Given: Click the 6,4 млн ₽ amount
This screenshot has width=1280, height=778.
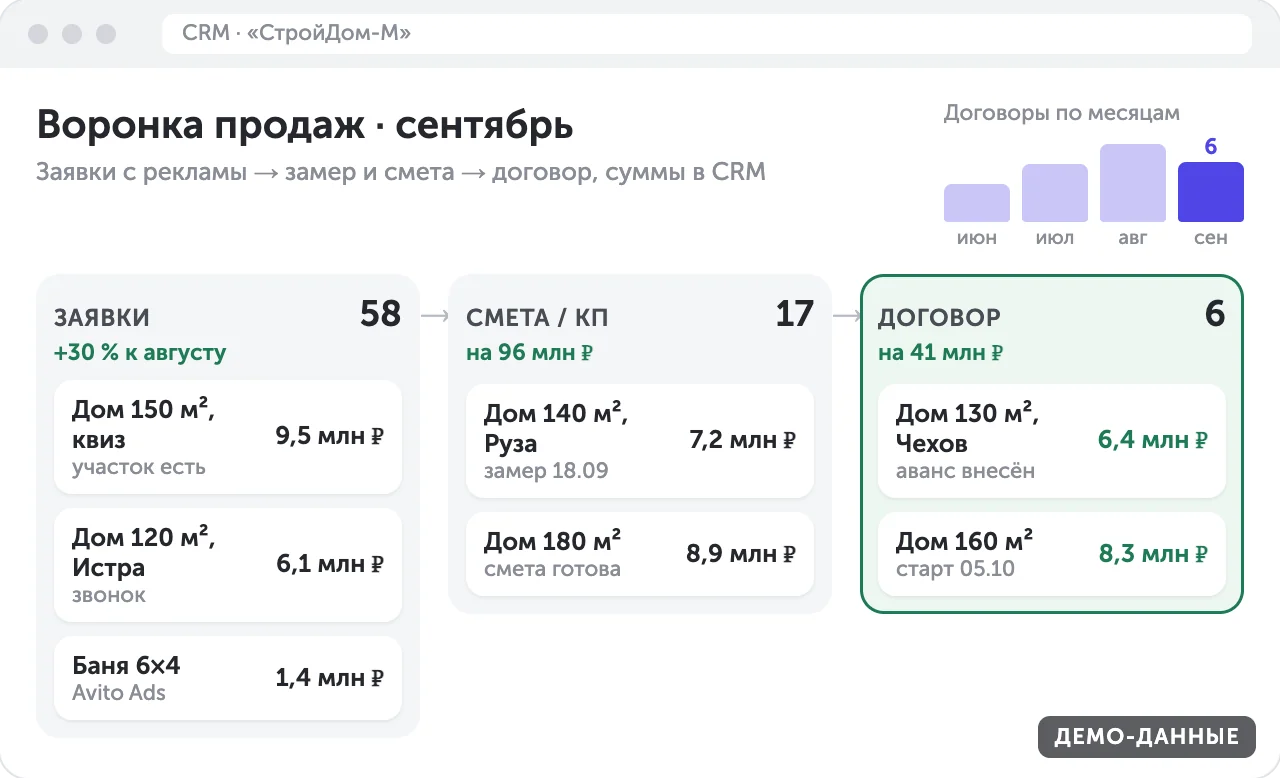Looking at the screenshot, I should 1154,440.
